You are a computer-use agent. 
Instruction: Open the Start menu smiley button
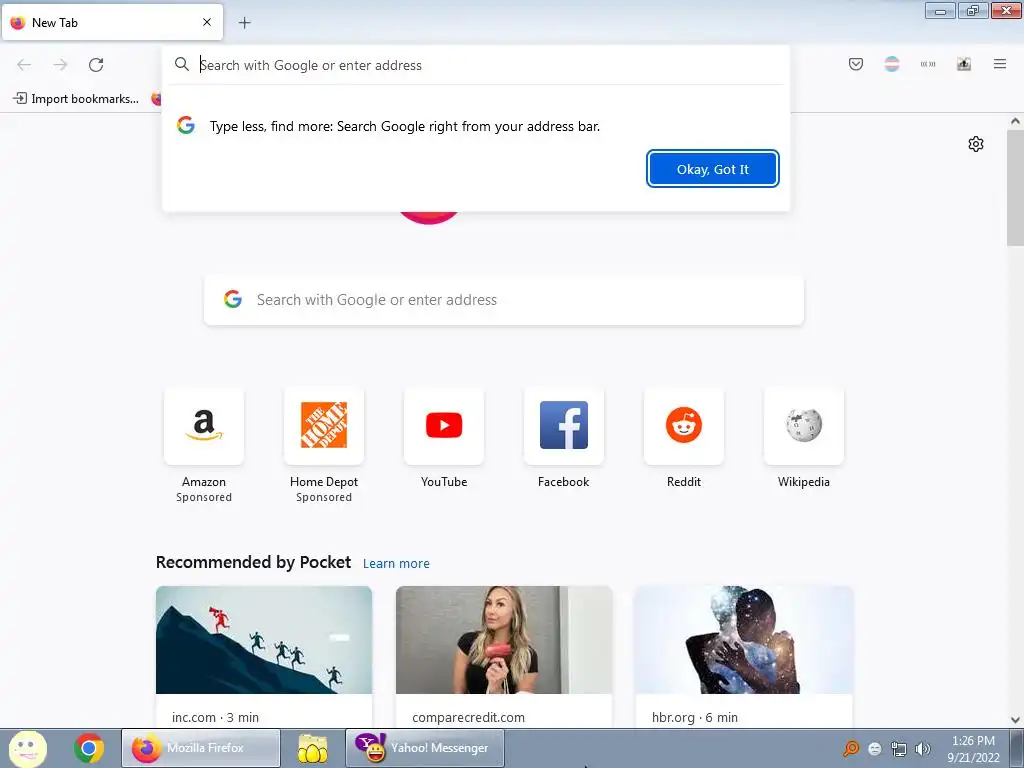pyautogui.click(x=27, y=748)
